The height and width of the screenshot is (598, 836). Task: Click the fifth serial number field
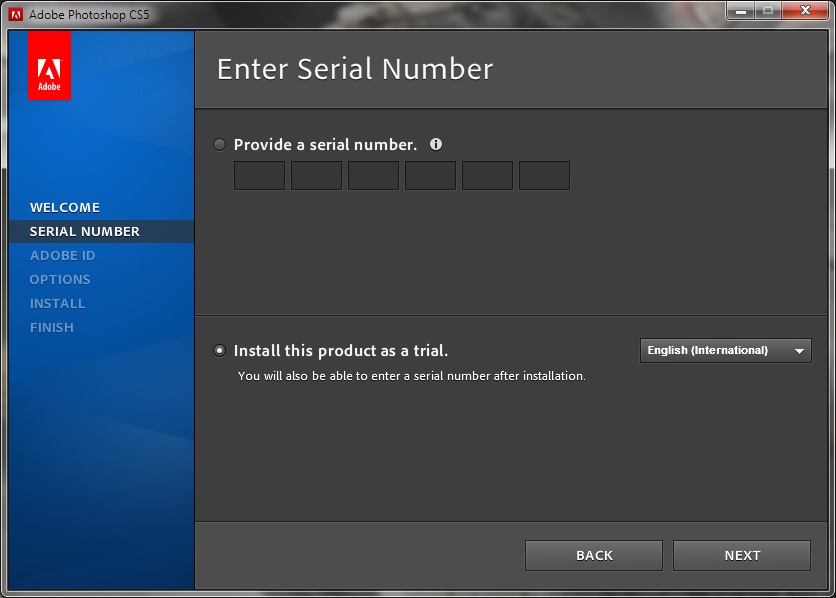pos(487,175)
